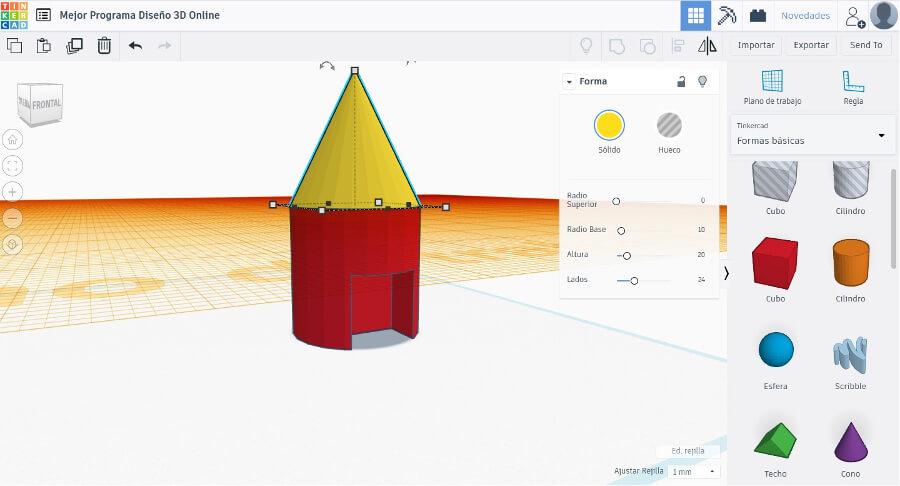900x486 pixels.
Task: Toggle the lock on Forma panel
Action: click(681, 81)
